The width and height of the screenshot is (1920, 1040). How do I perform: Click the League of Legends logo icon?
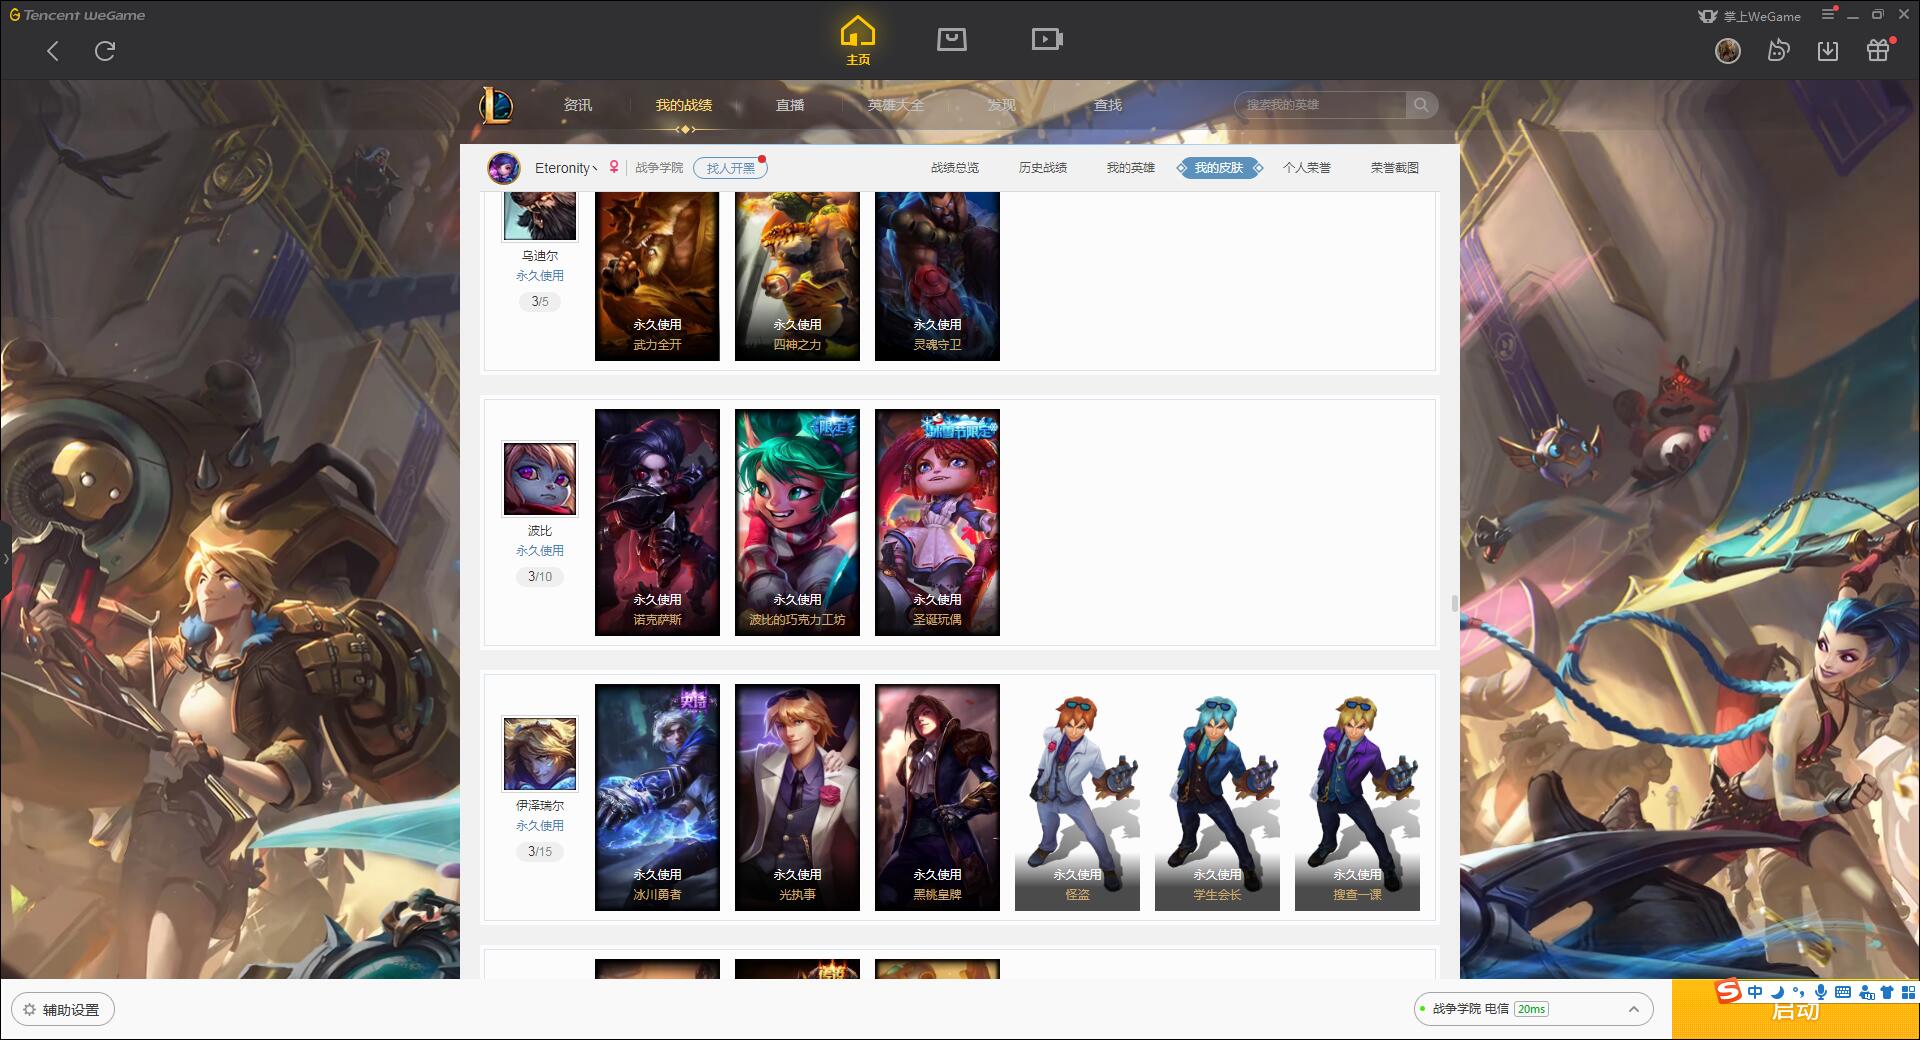(x=496, y=105)
